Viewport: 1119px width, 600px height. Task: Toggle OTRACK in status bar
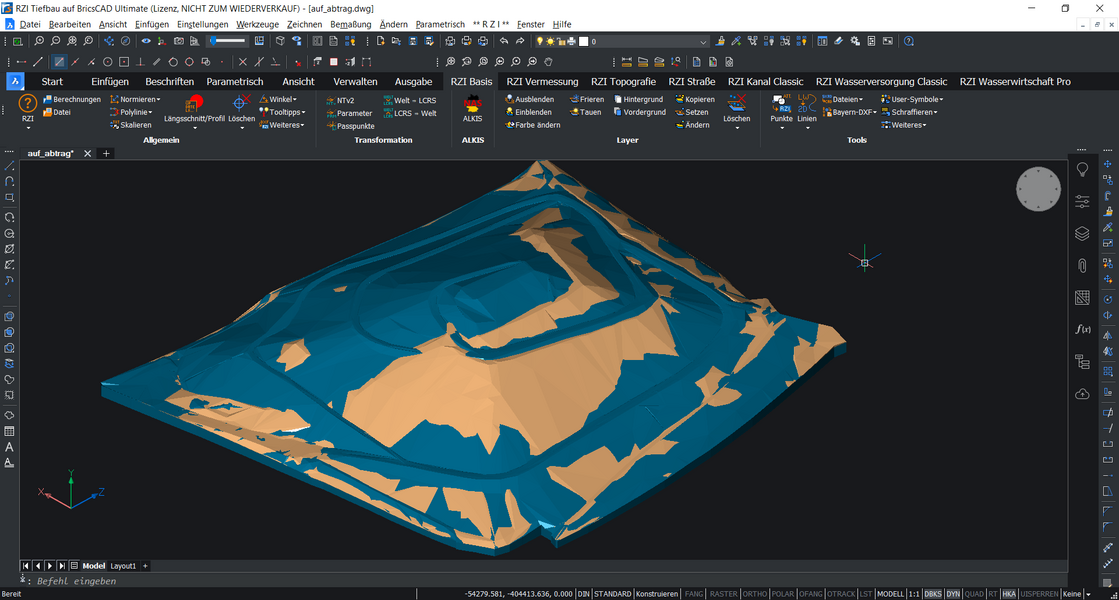click(x=841, y=594)
